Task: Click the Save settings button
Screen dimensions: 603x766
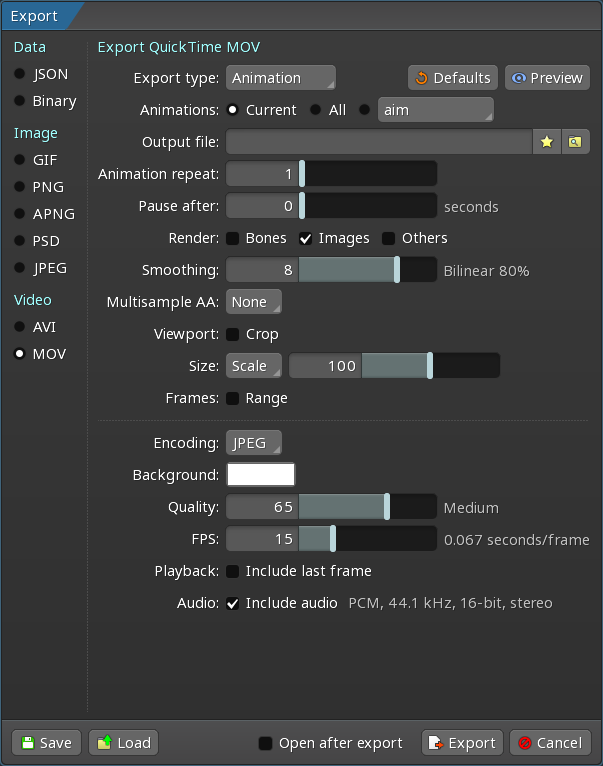Action: [x=46, y=743]
